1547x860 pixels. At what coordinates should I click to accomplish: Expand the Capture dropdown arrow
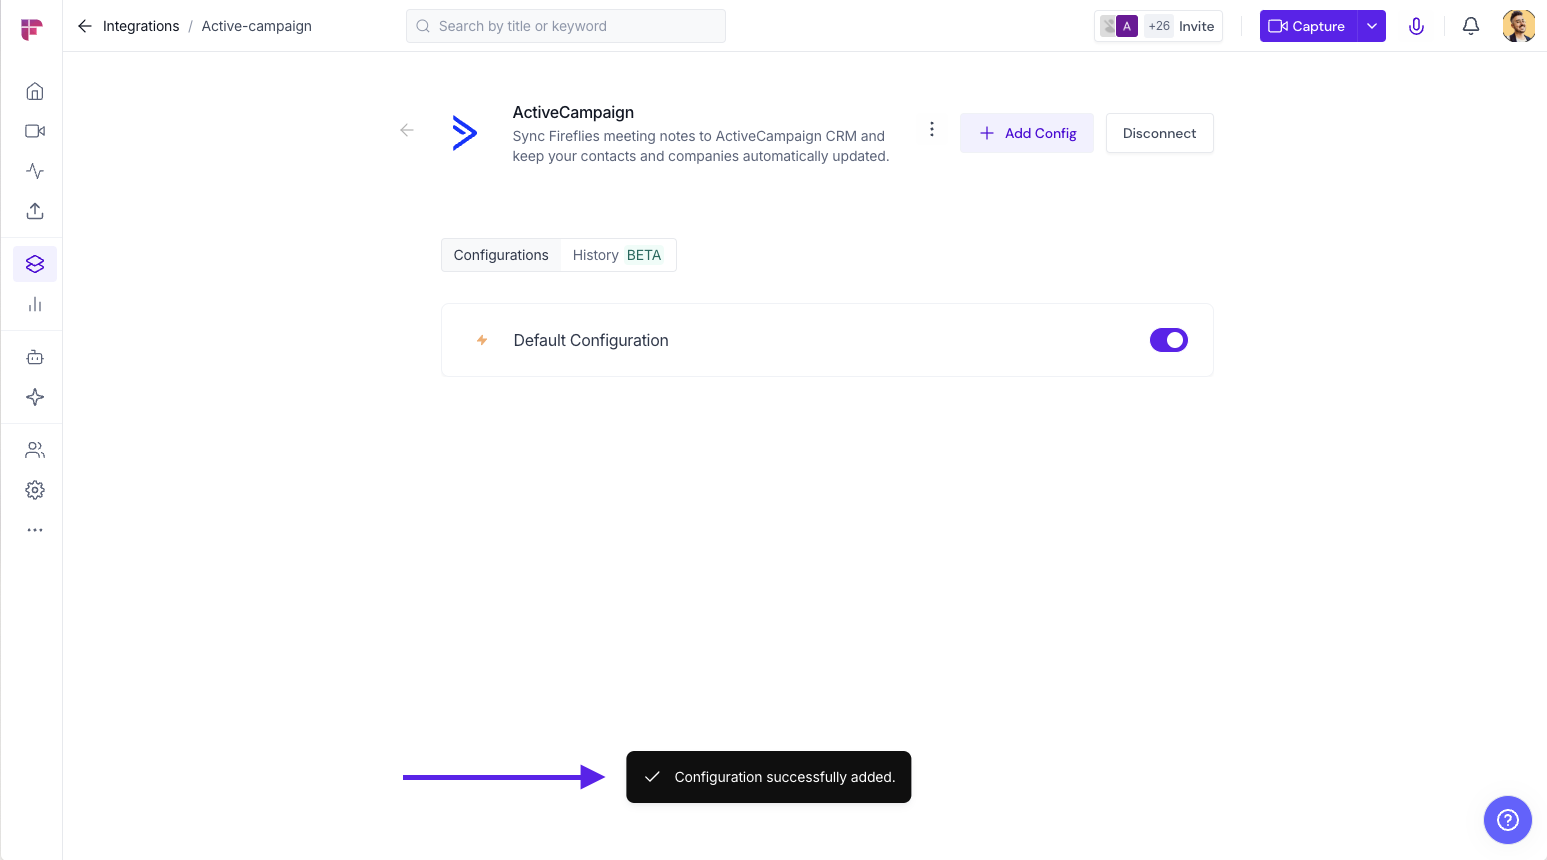pos(1372,27)
